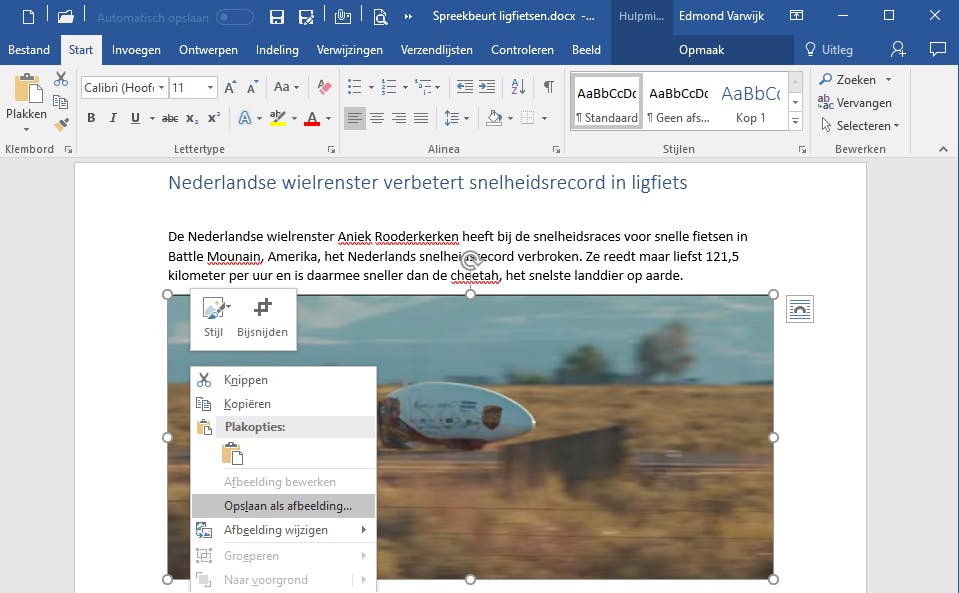Open Afbeelding wijzigen submenu
The width and height of the screenshot is (959, 593).
[283, 530]
